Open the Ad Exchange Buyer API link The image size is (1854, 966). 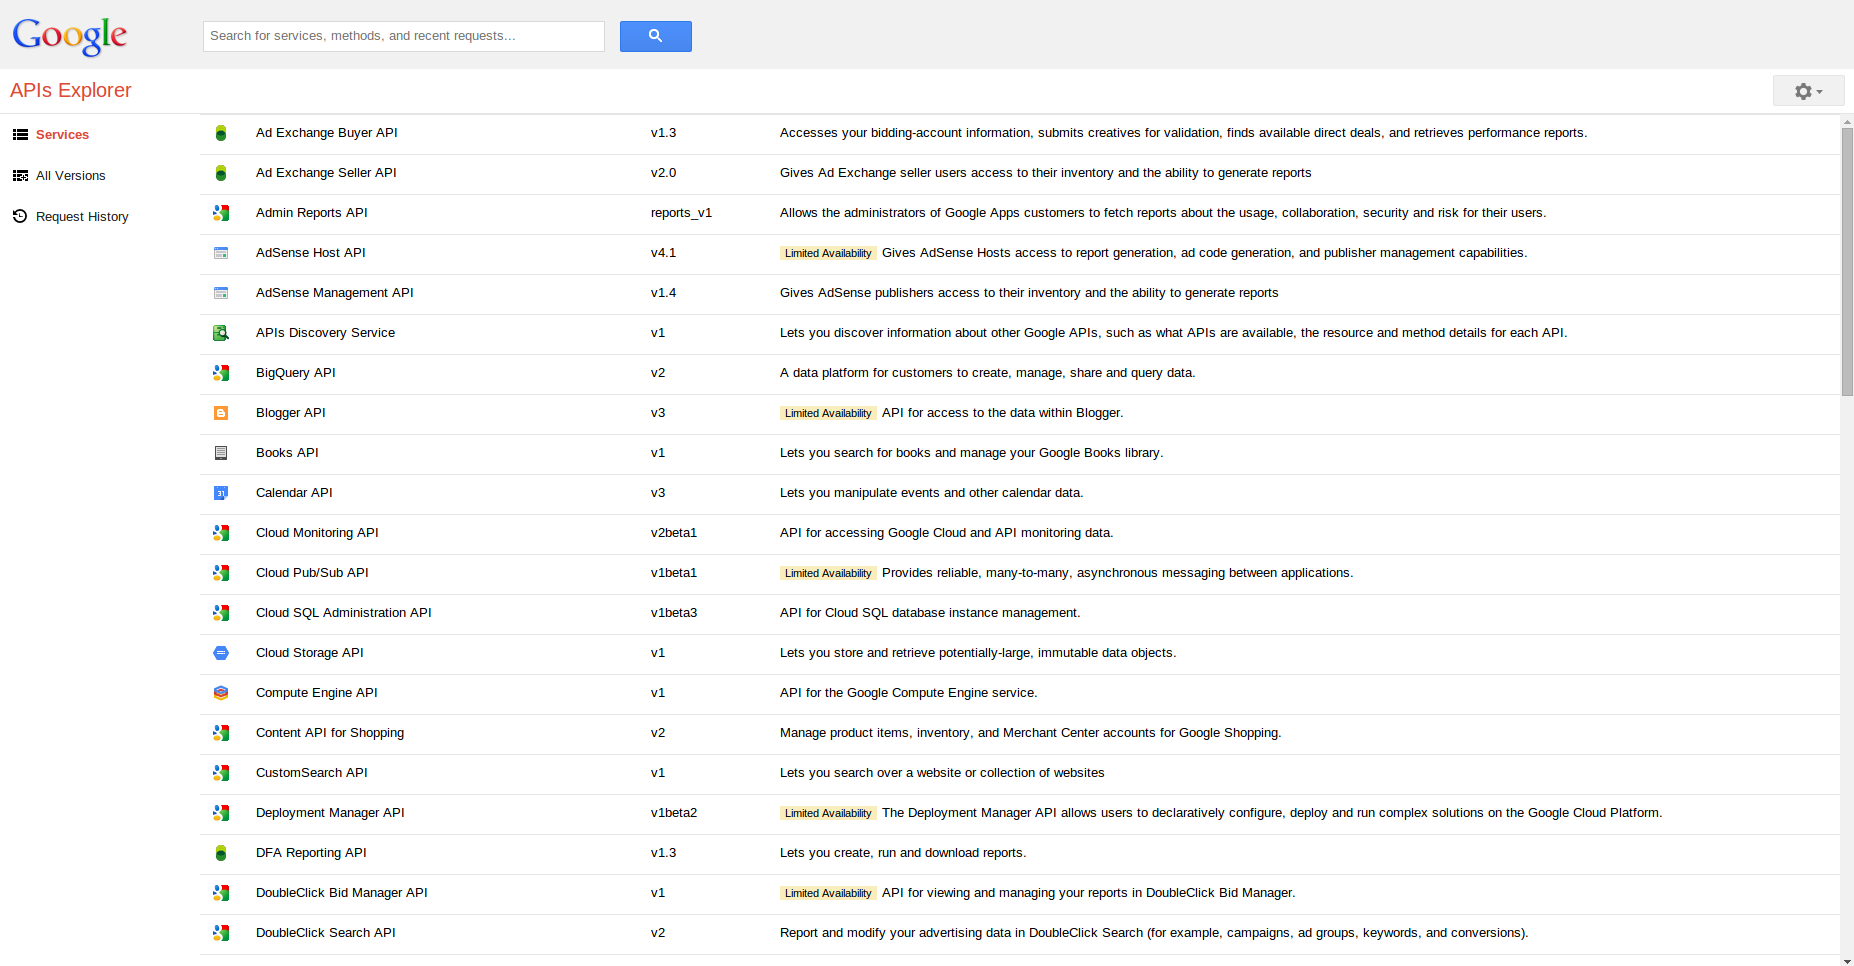(x=327, y=133)
